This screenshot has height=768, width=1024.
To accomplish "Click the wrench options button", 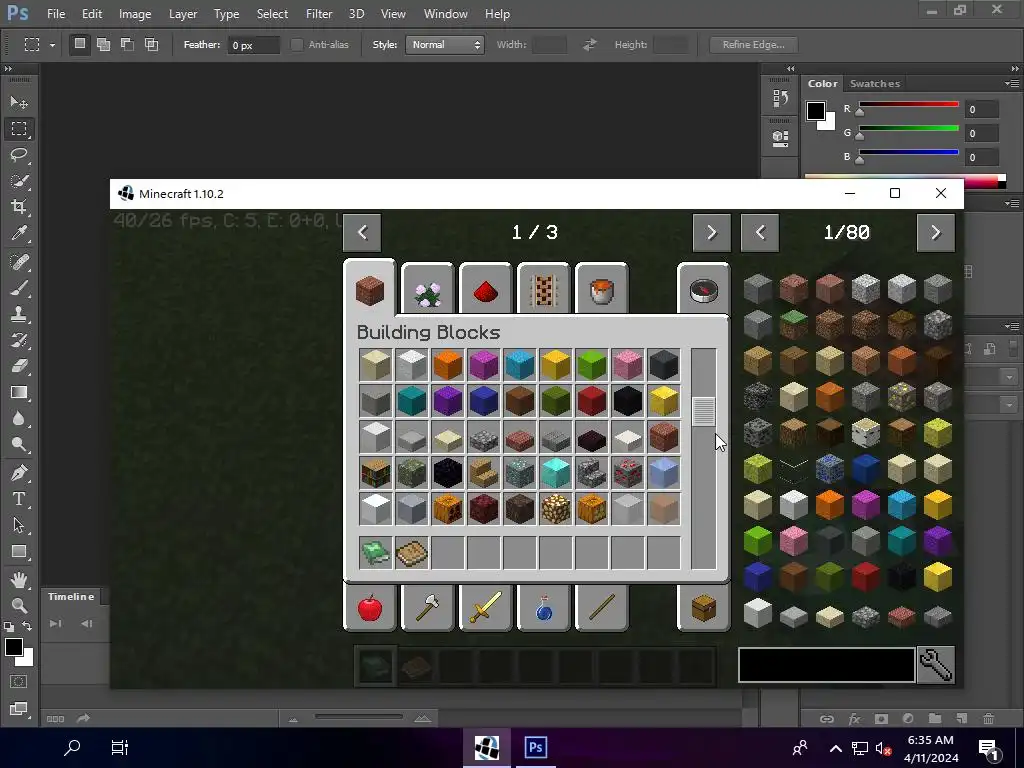I will tap(936, 665).
